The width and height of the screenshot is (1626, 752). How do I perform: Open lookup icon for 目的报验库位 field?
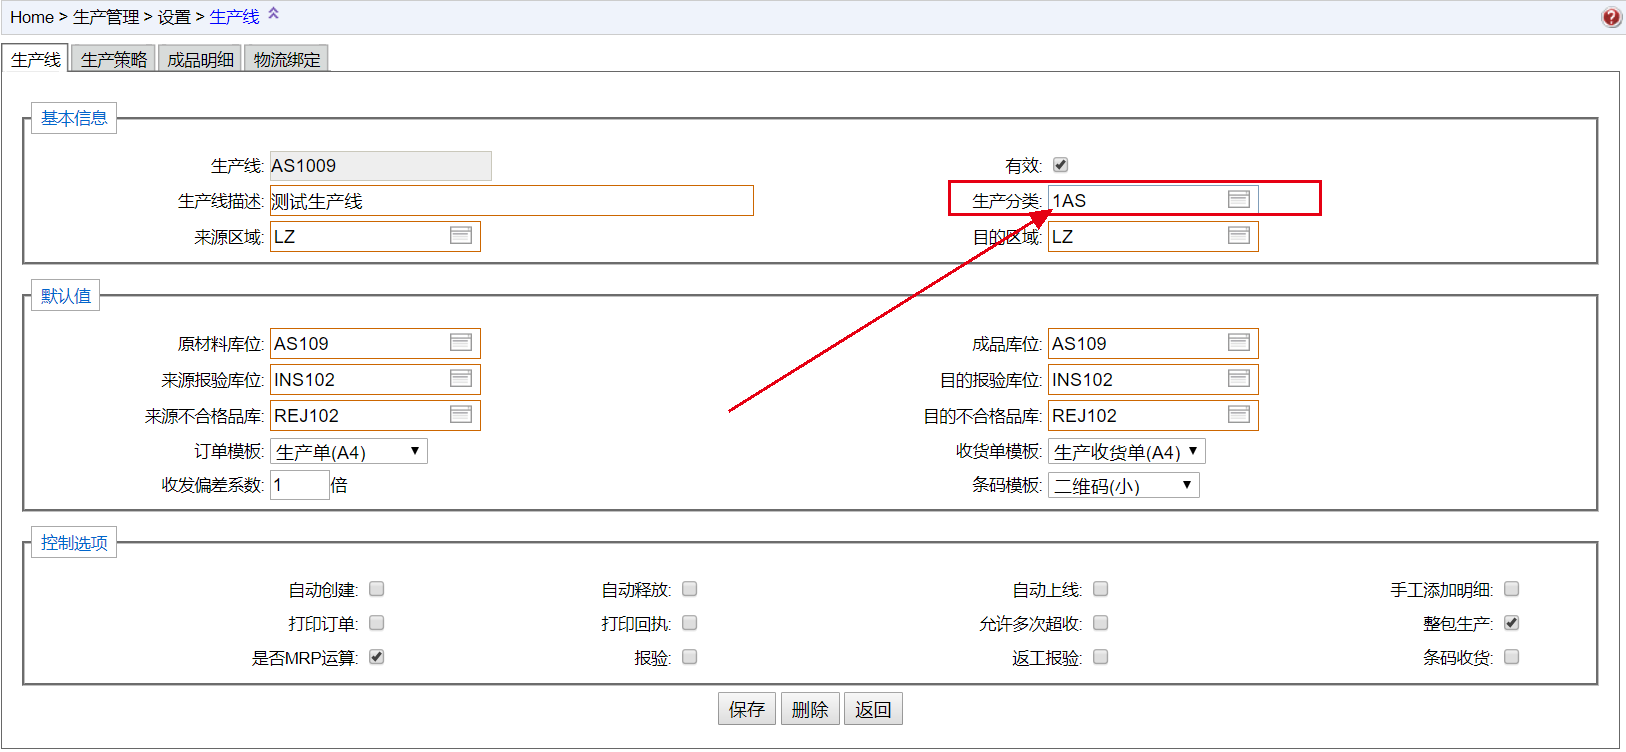tap(1239, 378)
